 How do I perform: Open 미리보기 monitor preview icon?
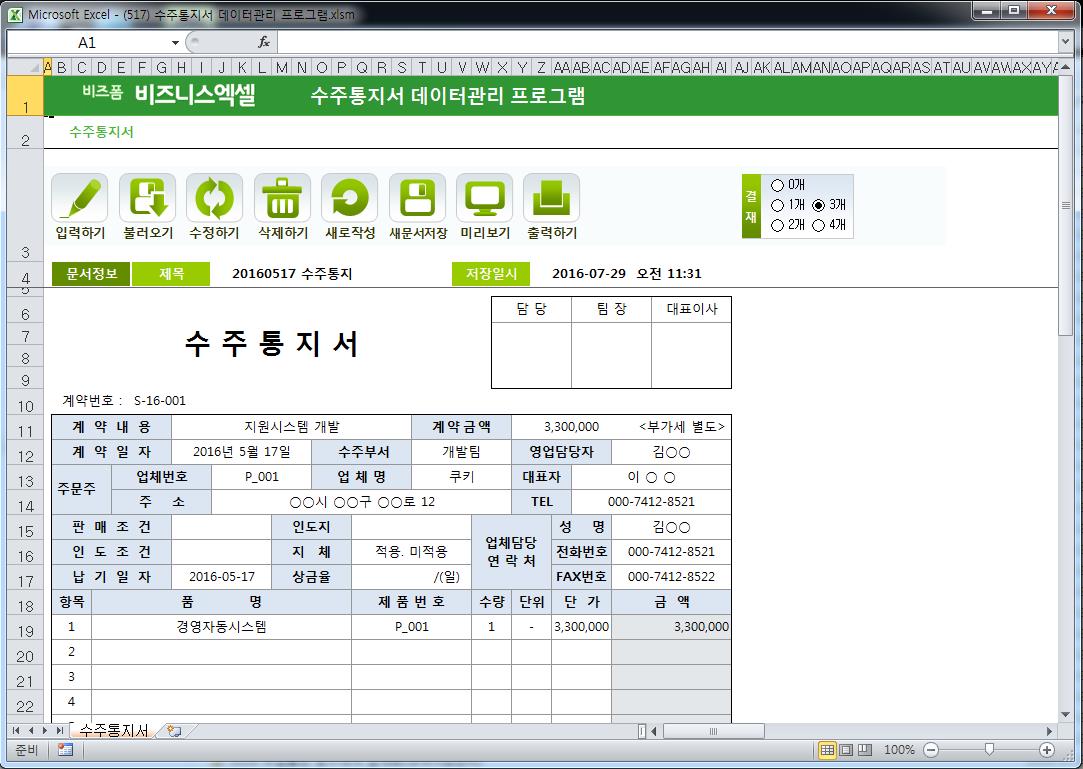tap(484, 198)
